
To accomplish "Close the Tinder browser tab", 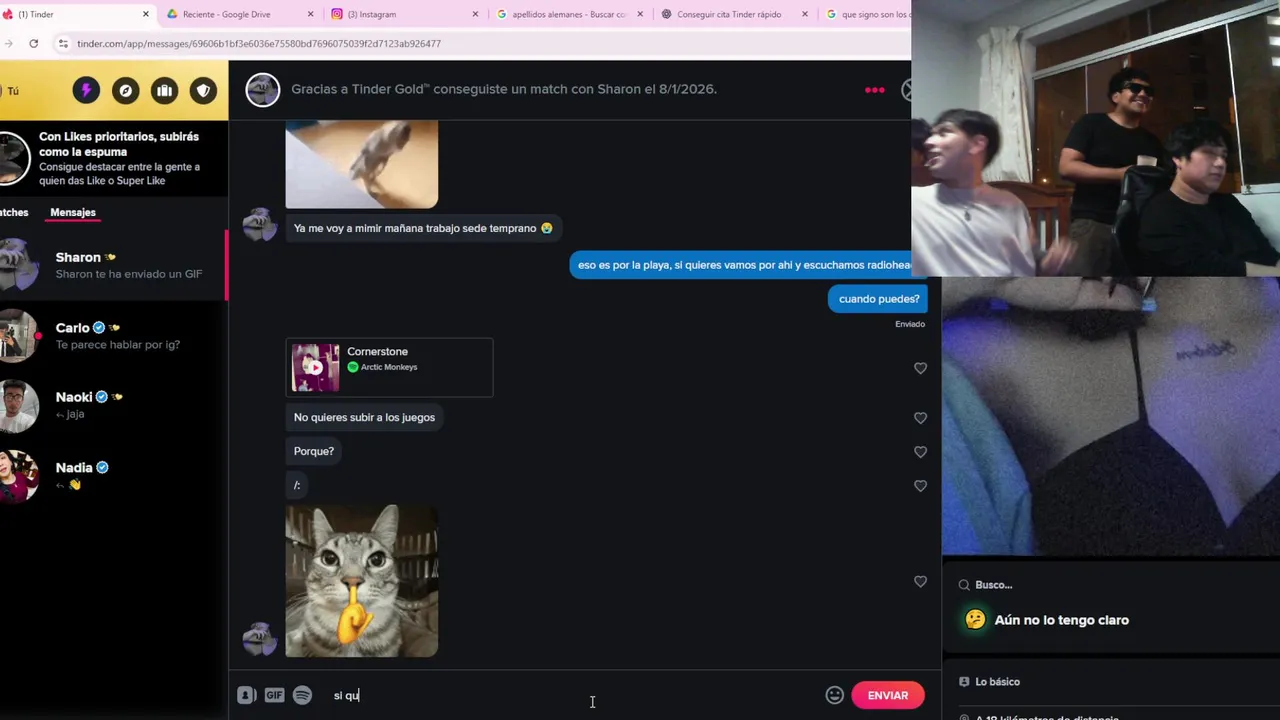I will click(x=145, y=14).
